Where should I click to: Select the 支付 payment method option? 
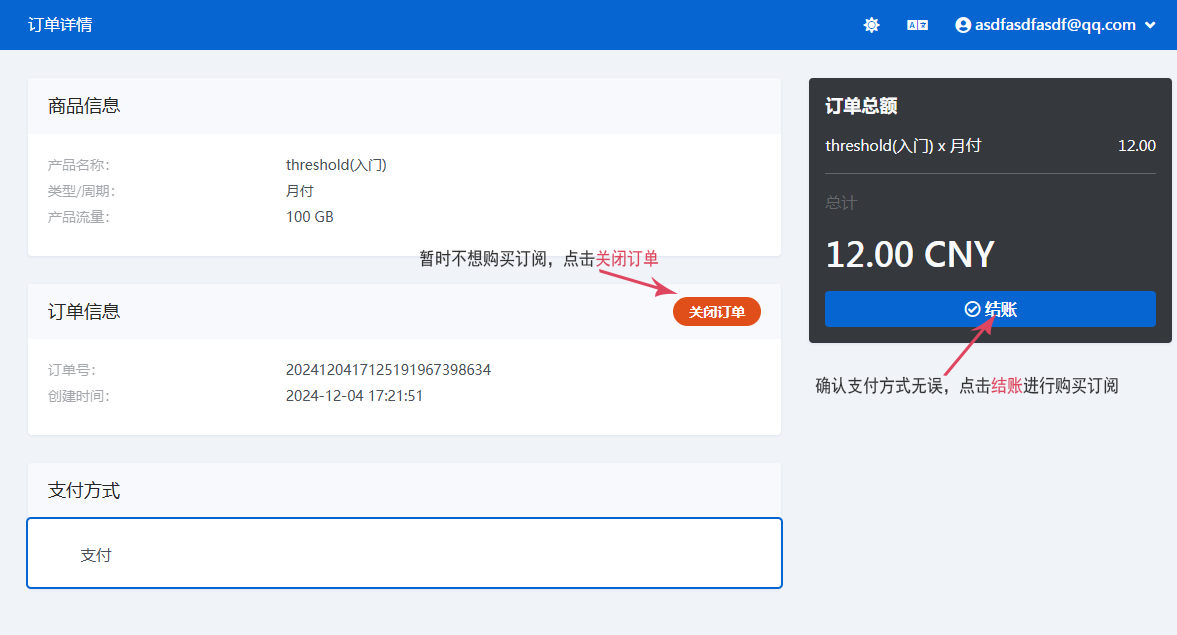click(x=405, y=553)
